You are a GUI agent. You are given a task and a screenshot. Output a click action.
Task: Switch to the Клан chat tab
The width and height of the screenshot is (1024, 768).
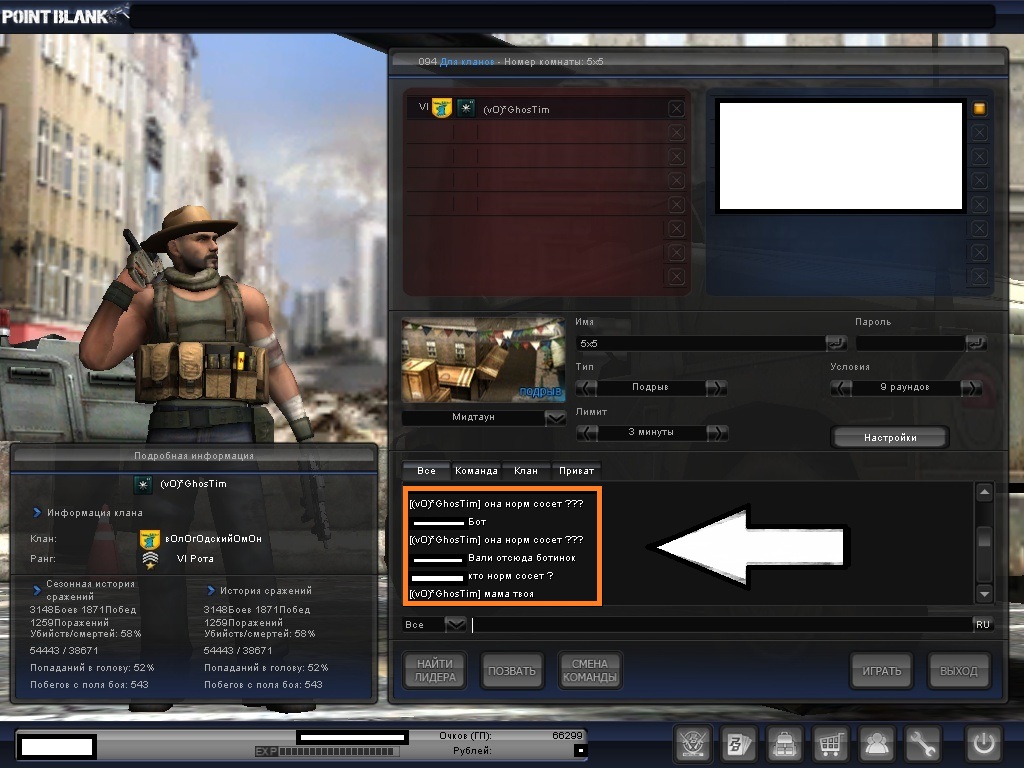point(525,470)
